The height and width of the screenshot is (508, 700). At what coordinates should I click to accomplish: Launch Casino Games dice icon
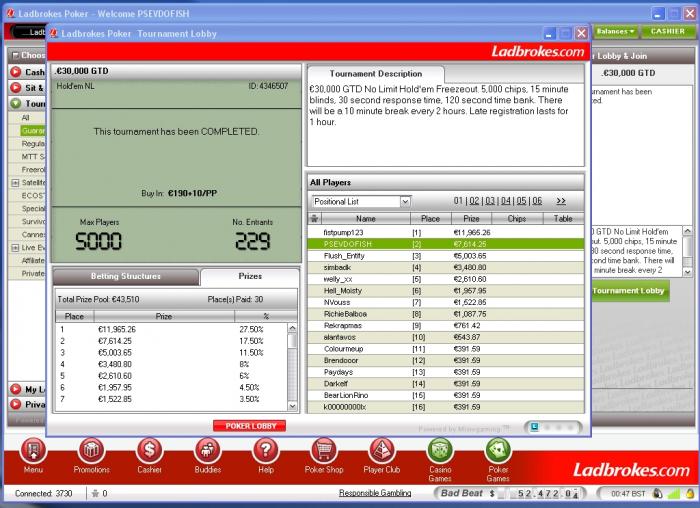tap(440, 451)
